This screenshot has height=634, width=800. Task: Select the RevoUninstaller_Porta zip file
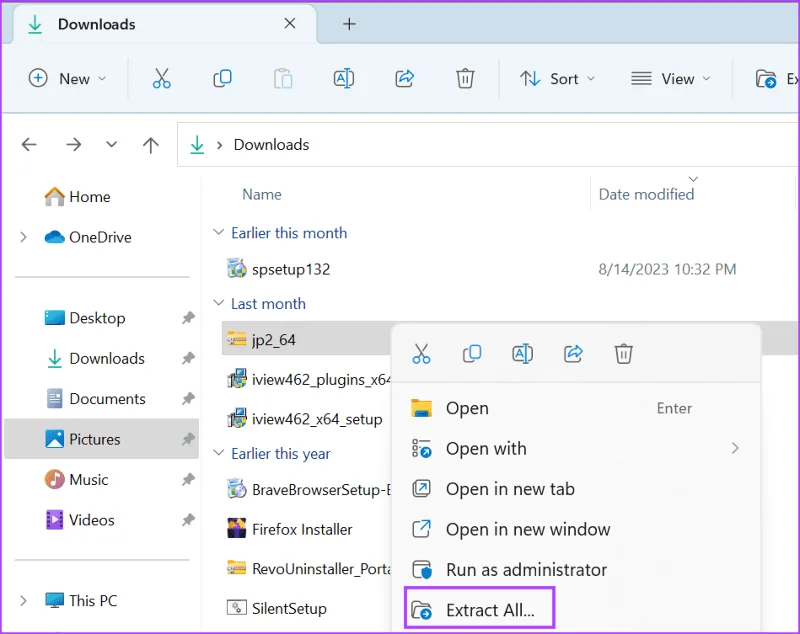308,568
